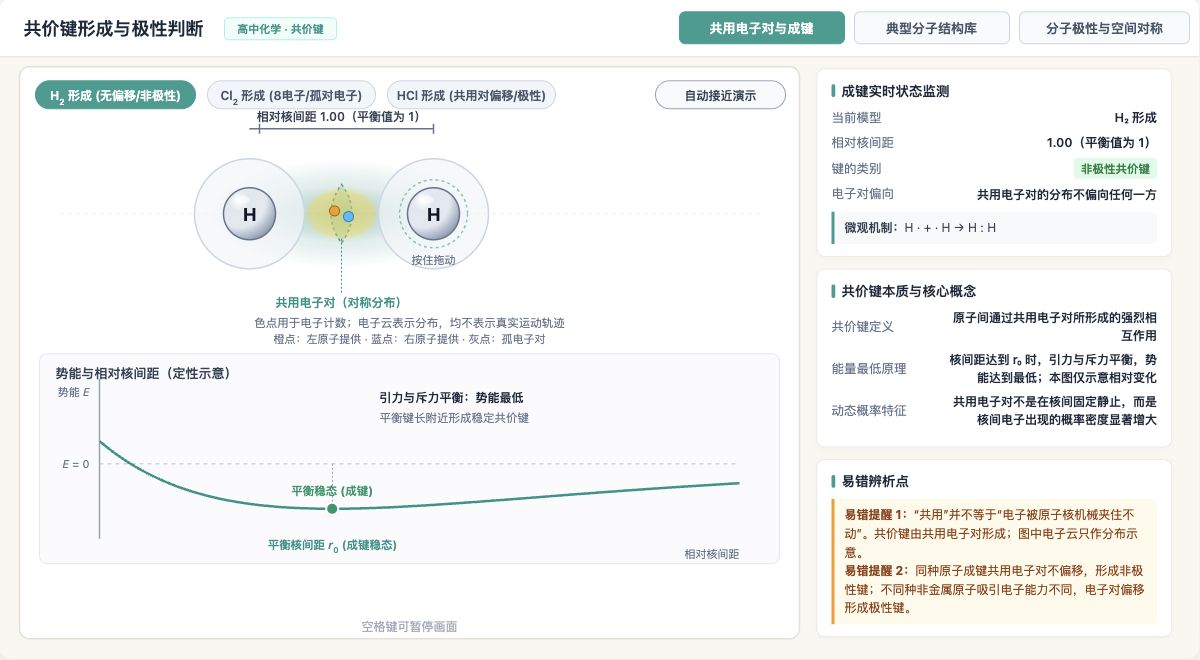The width and height of the screenshot is (1200, 660).
Task: Click 引力与斥力平衡：势能最低 annotation
Action: click(x=451, y=397)
